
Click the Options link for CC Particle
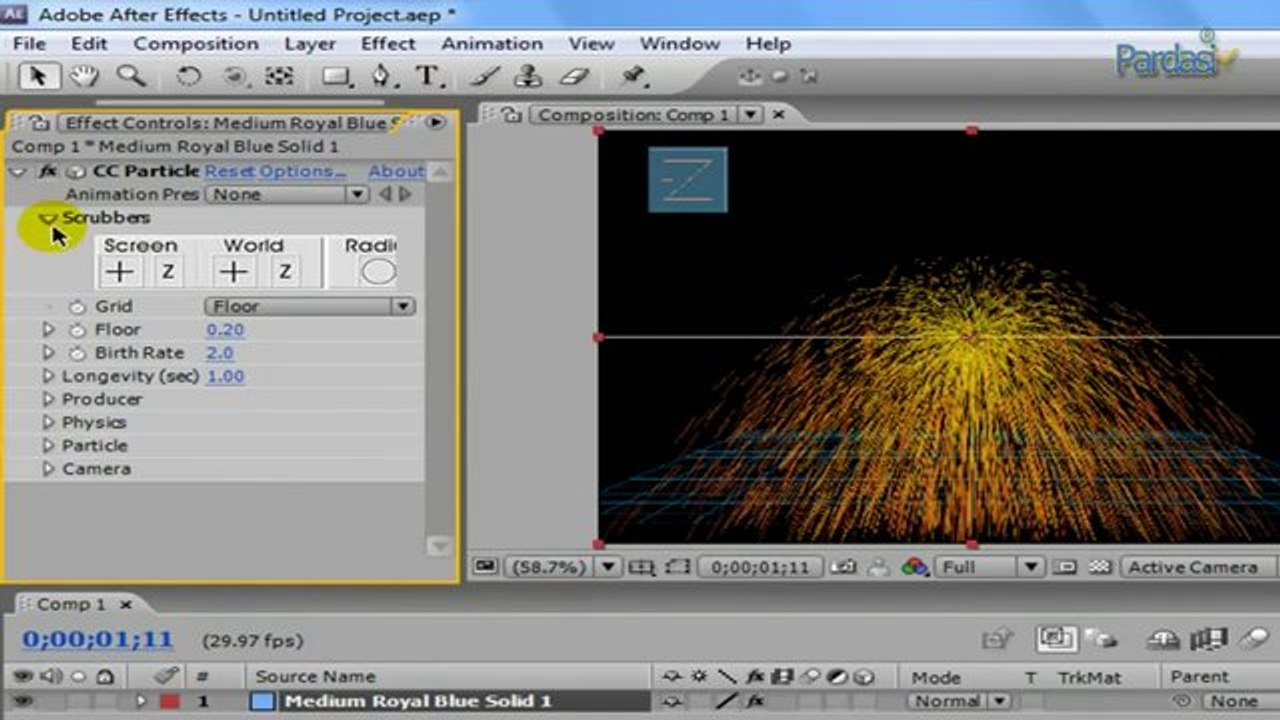pyautogui.click(x=301, y=171)
